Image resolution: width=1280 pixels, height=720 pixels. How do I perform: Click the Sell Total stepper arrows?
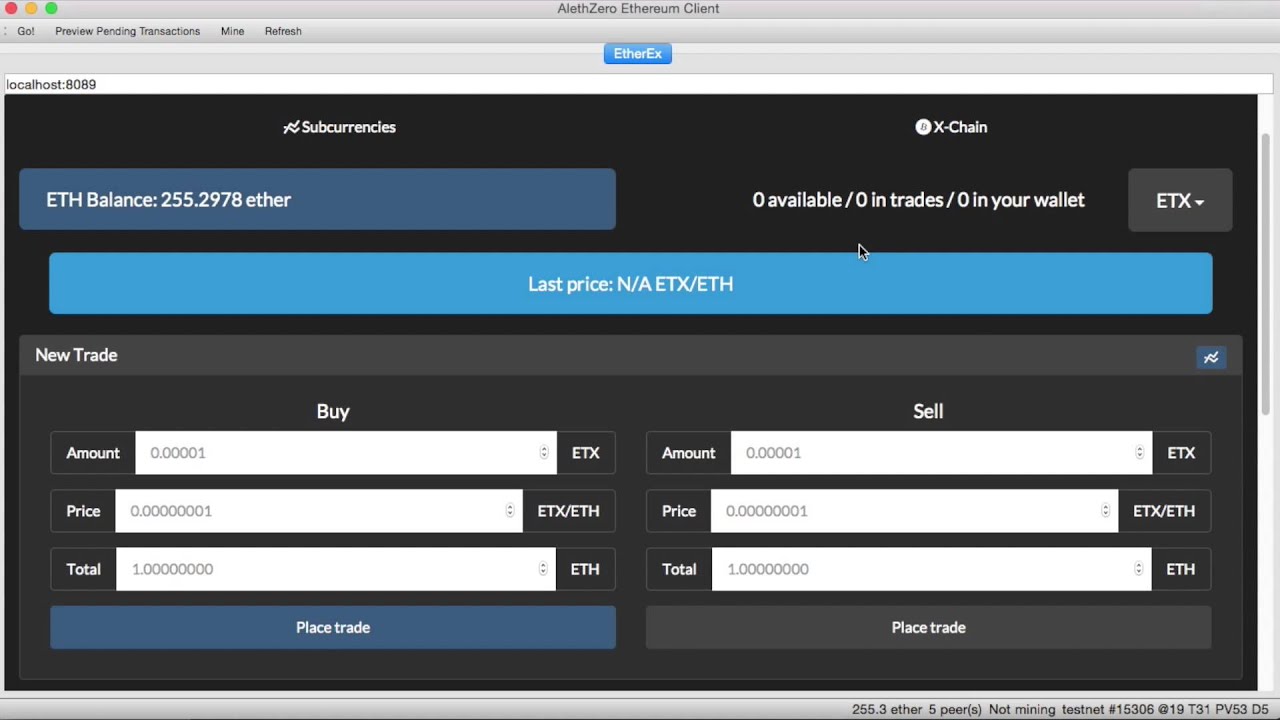pyautogui.click(x=1138, y=569)
